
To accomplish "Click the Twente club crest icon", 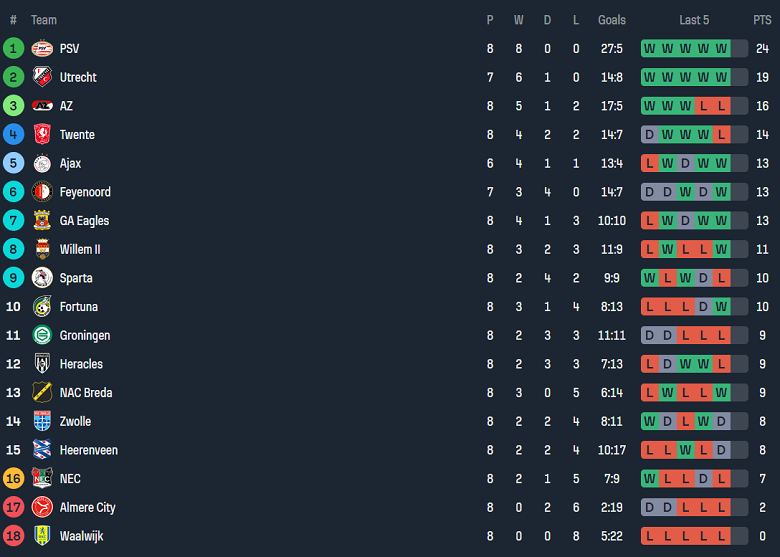I will tap(42, 135).
